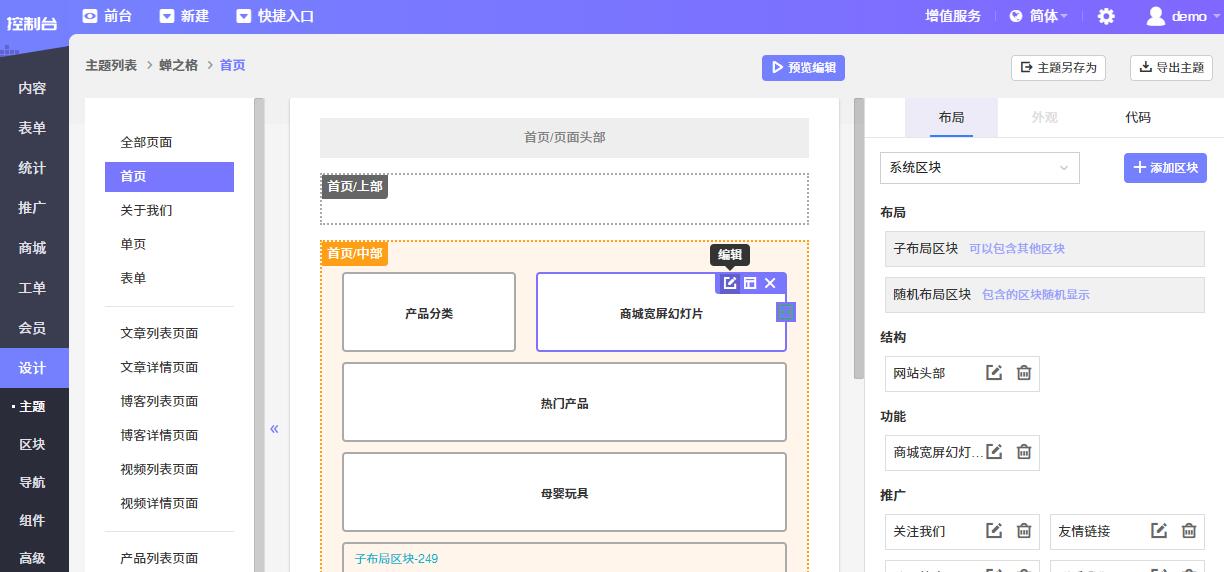Open the demo user menu
1224x572 pixels.
pos(1177,16)
